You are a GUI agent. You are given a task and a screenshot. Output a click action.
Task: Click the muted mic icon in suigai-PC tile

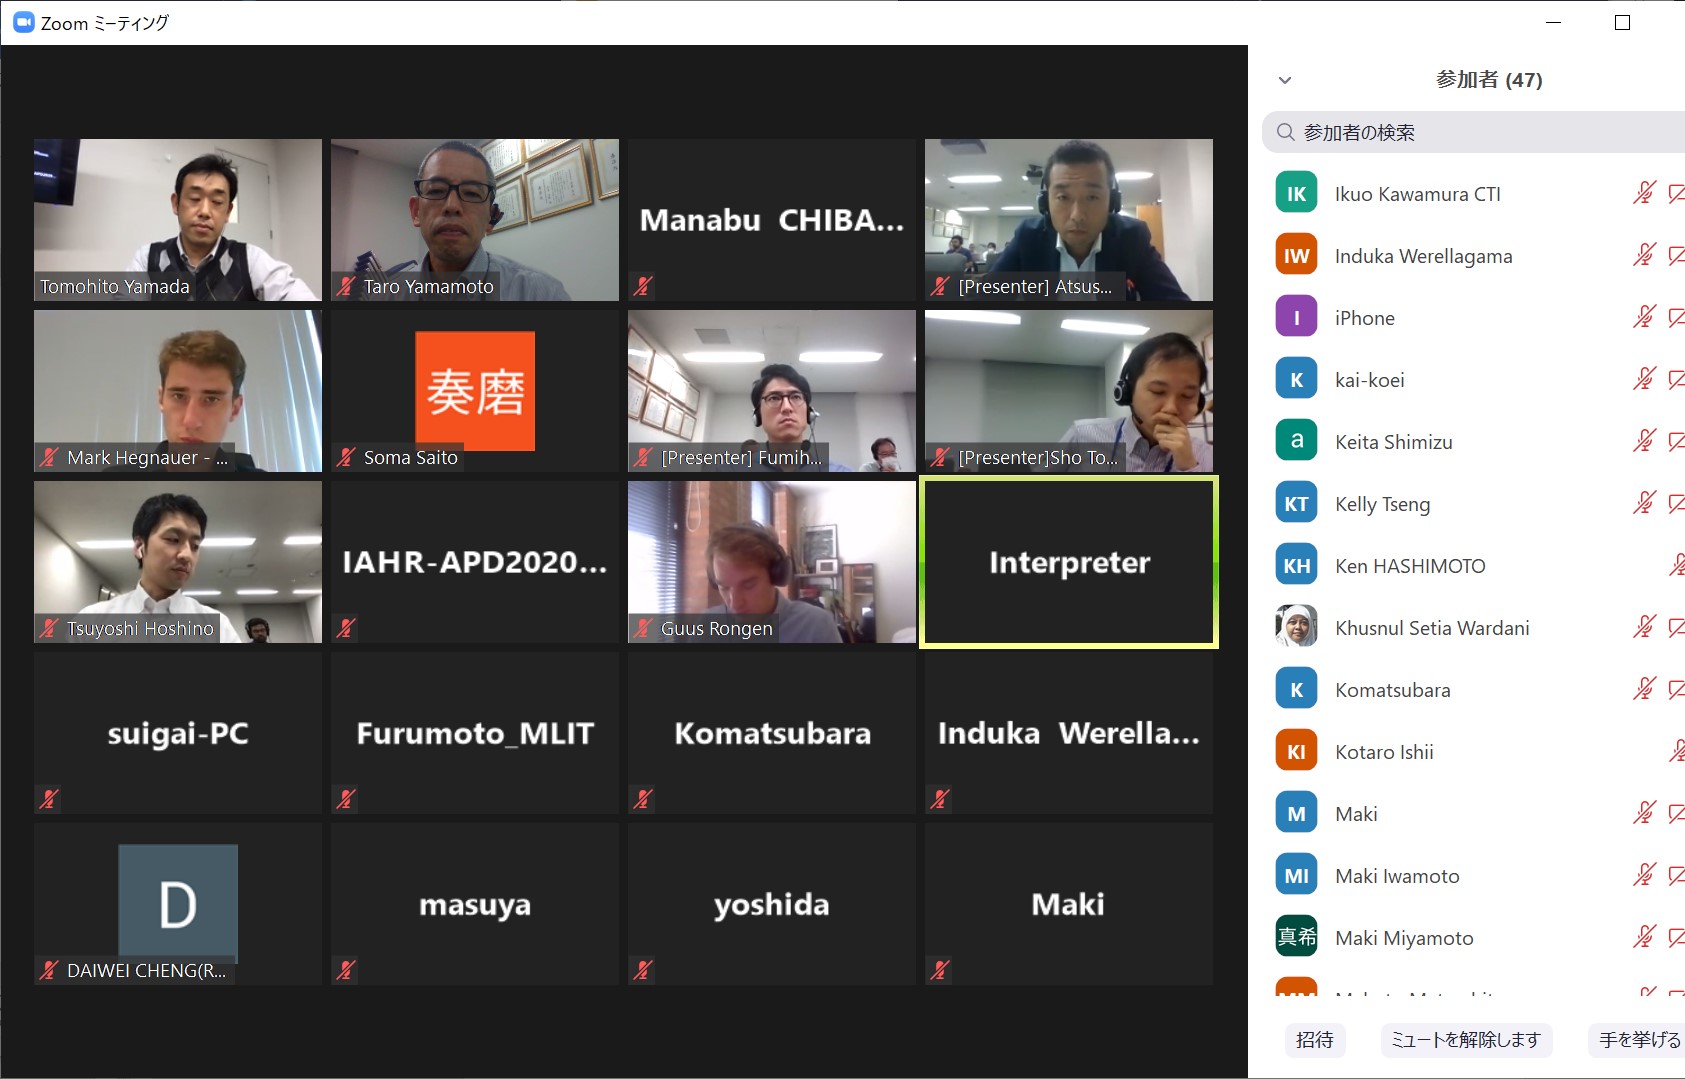[49, 798]
